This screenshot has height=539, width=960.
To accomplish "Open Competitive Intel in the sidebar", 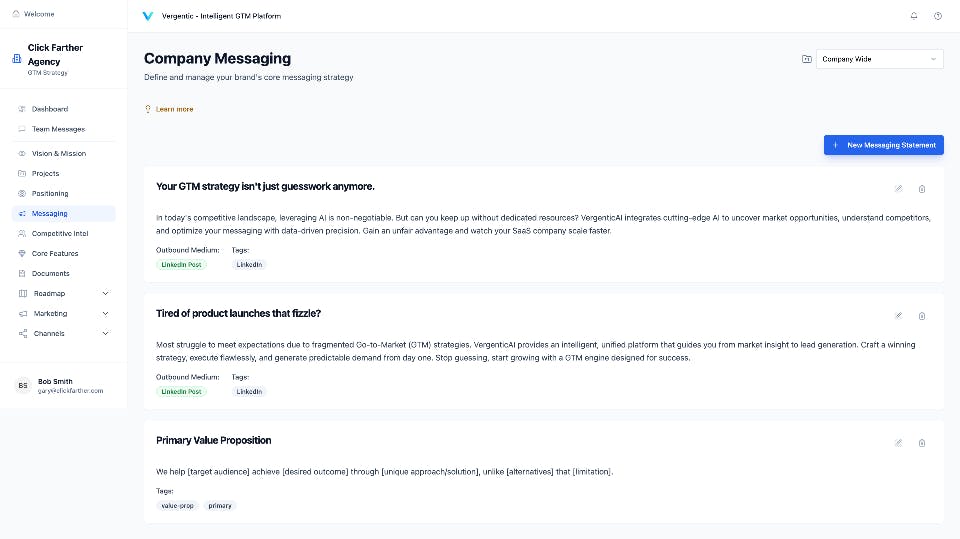I will pyautogui.click(x=59, y=233).
